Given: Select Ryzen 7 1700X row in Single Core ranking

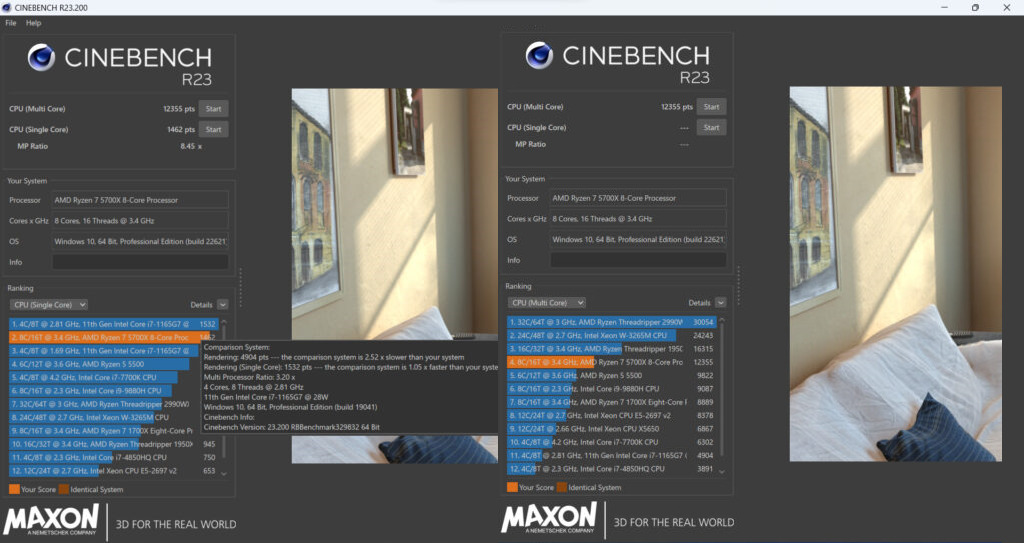Looking at the screenshot, I should (113, 431).
